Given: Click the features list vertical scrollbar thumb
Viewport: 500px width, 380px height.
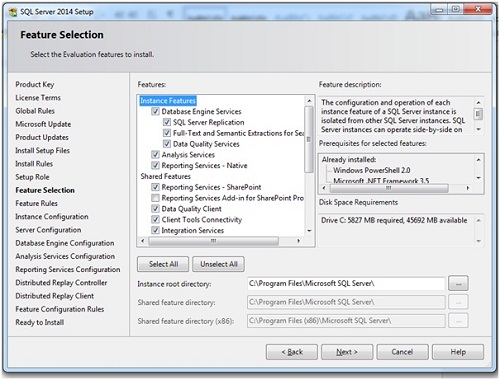Looking at the screenshot, I should tap(309, 139).
